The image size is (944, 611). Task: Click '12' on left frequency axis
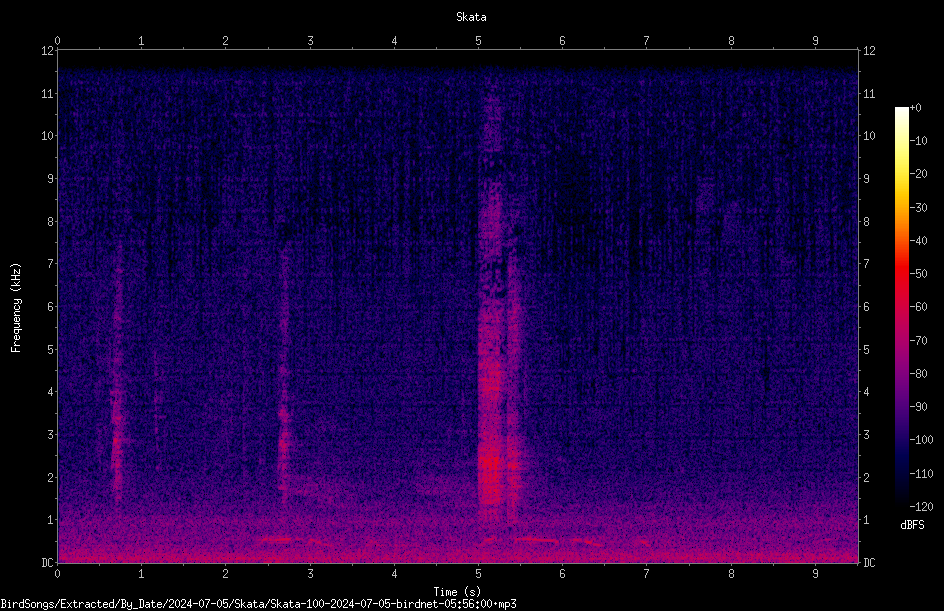coord(47,51)
